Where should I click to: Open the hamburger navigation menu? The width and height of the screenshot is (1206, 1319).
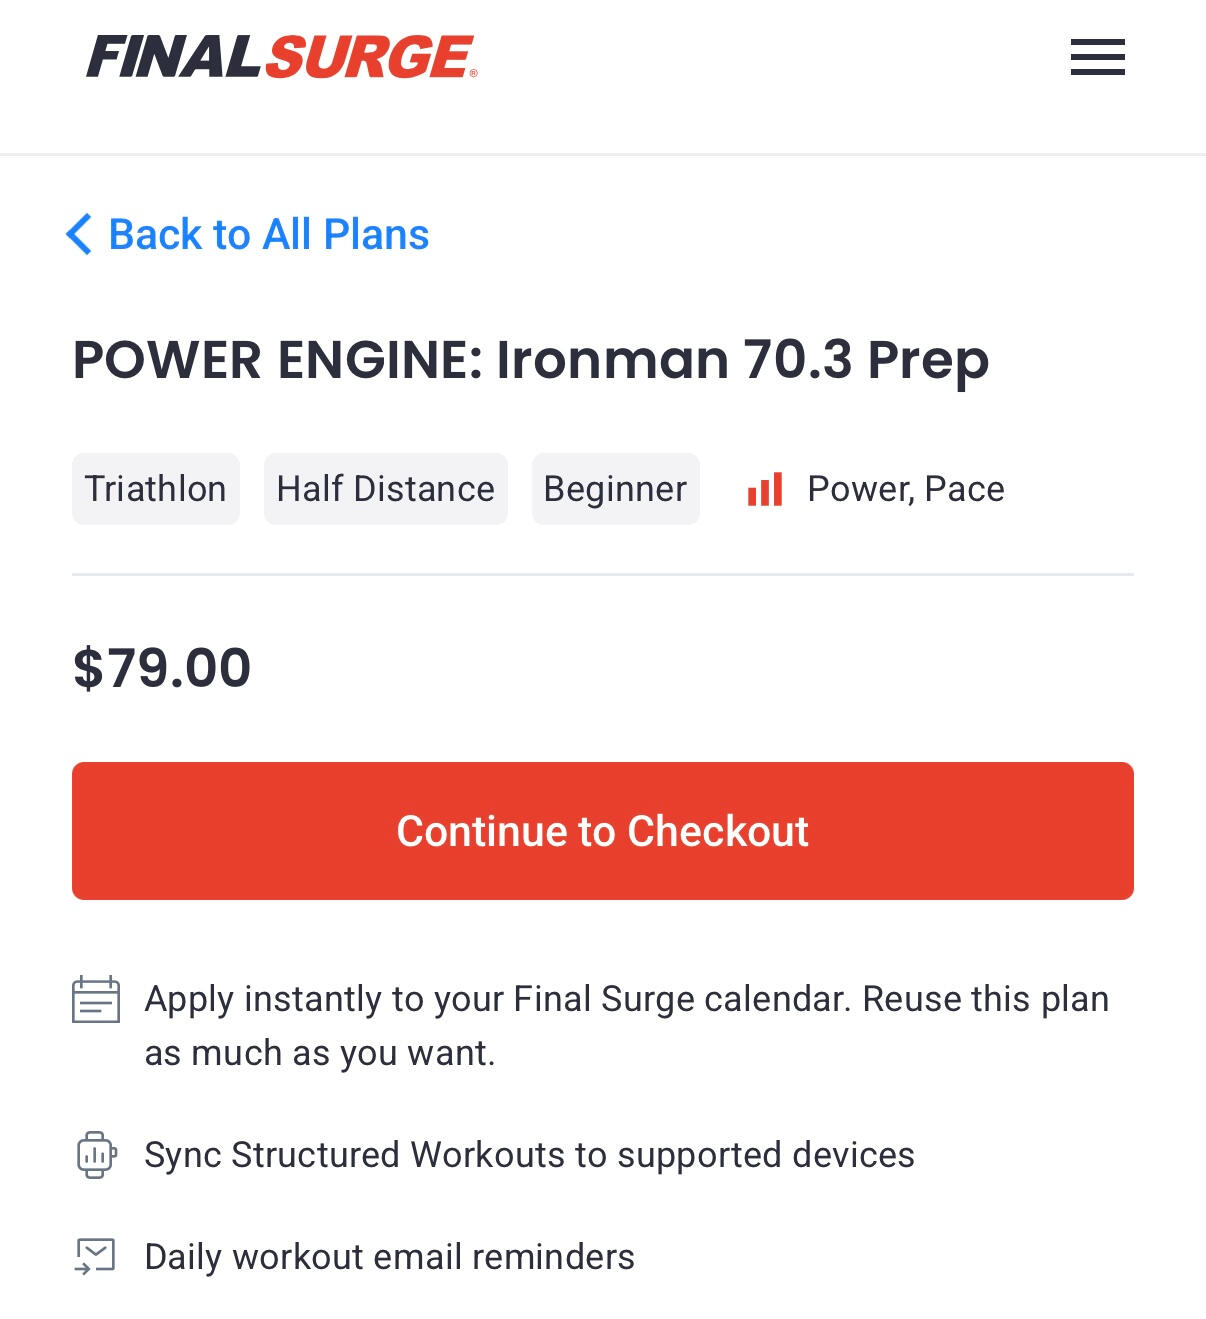pyautogui.click(x=1097, y=57)
